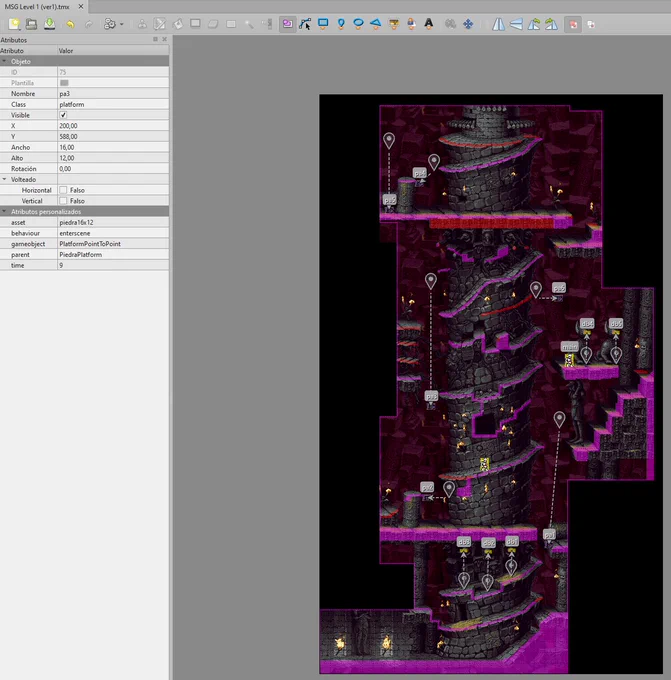671x680 pixels.
Task: Select the Insert Text tool
Action: [429, 24]
